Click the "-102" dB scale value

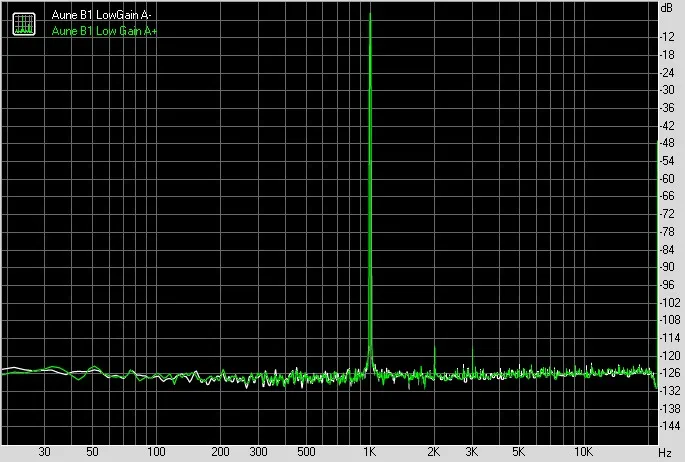[670, 302]
